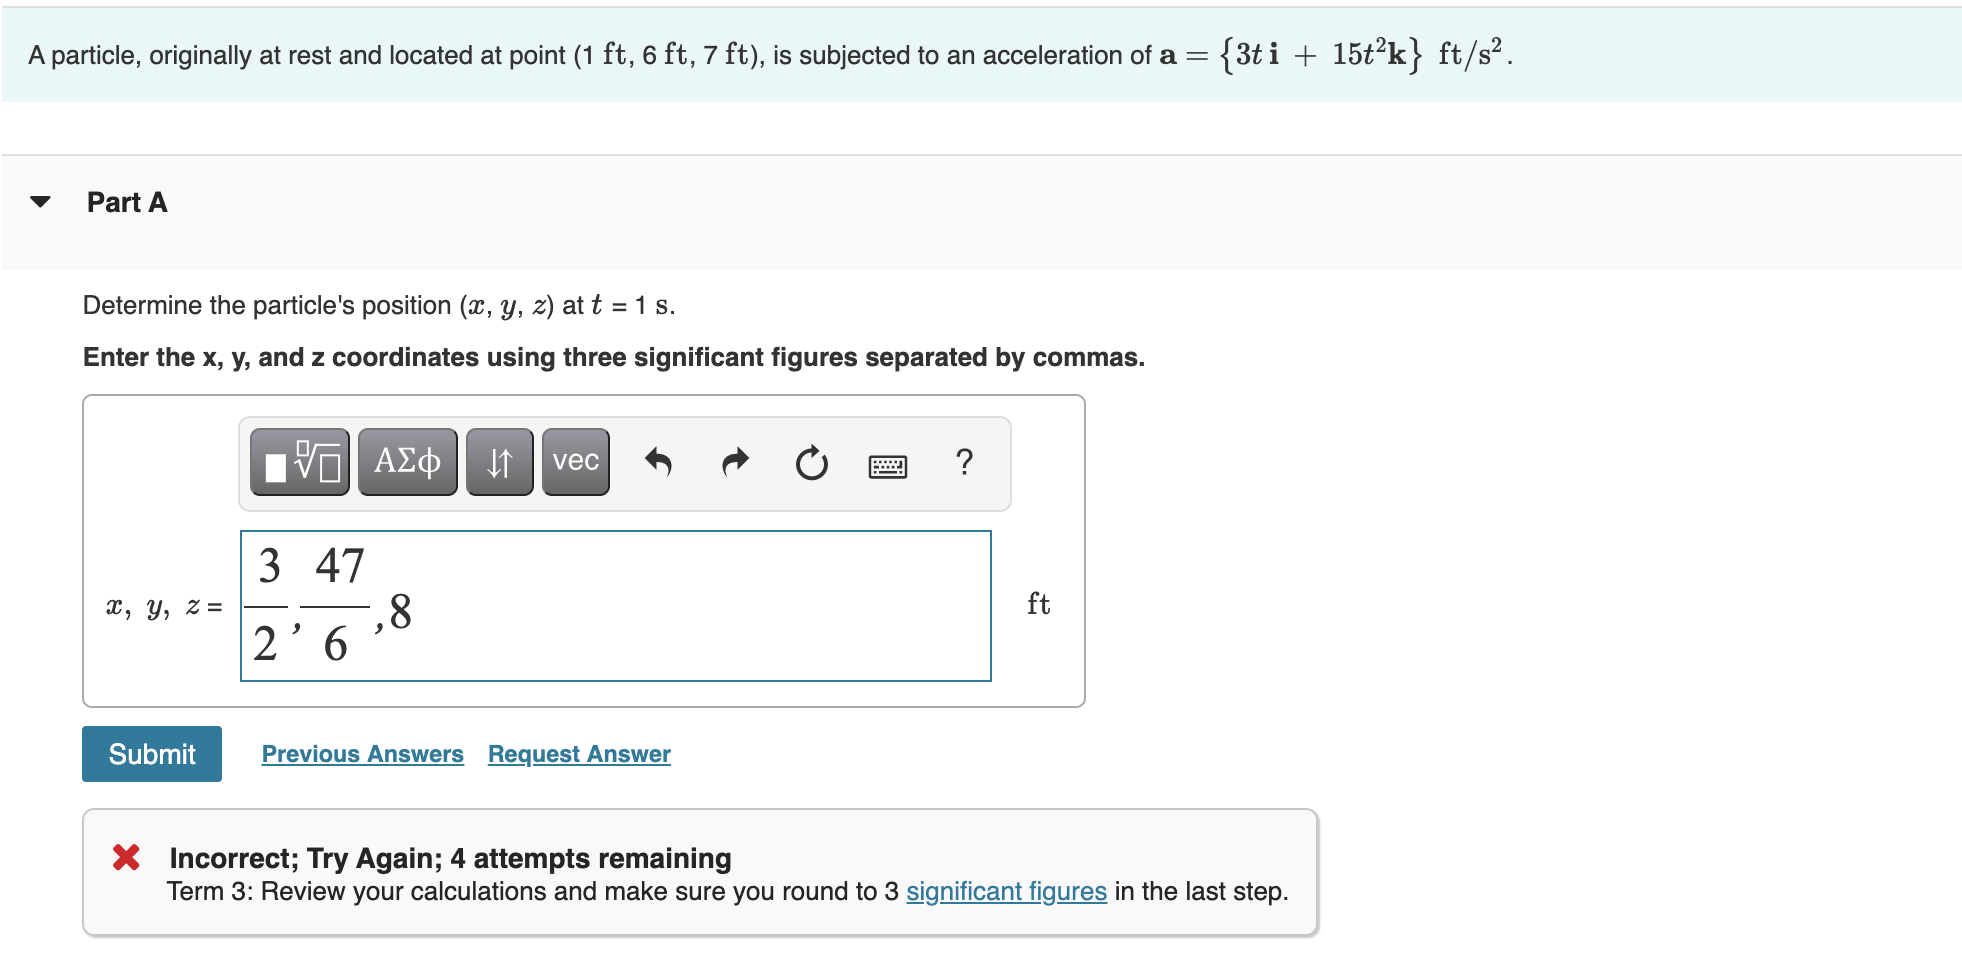Select the Part A heading text
The image size is (1962, 976).
pyautogui.click(x=126, y=202)
